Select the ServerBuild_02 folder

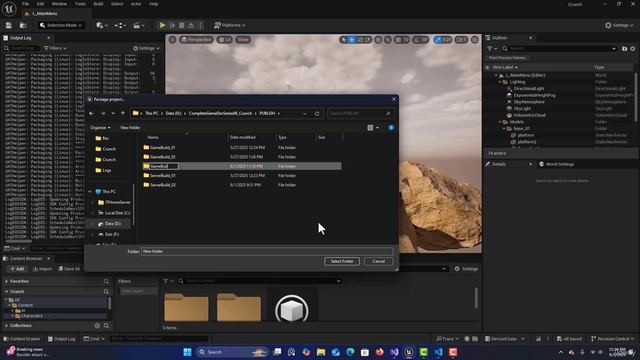tap(162, 185)
